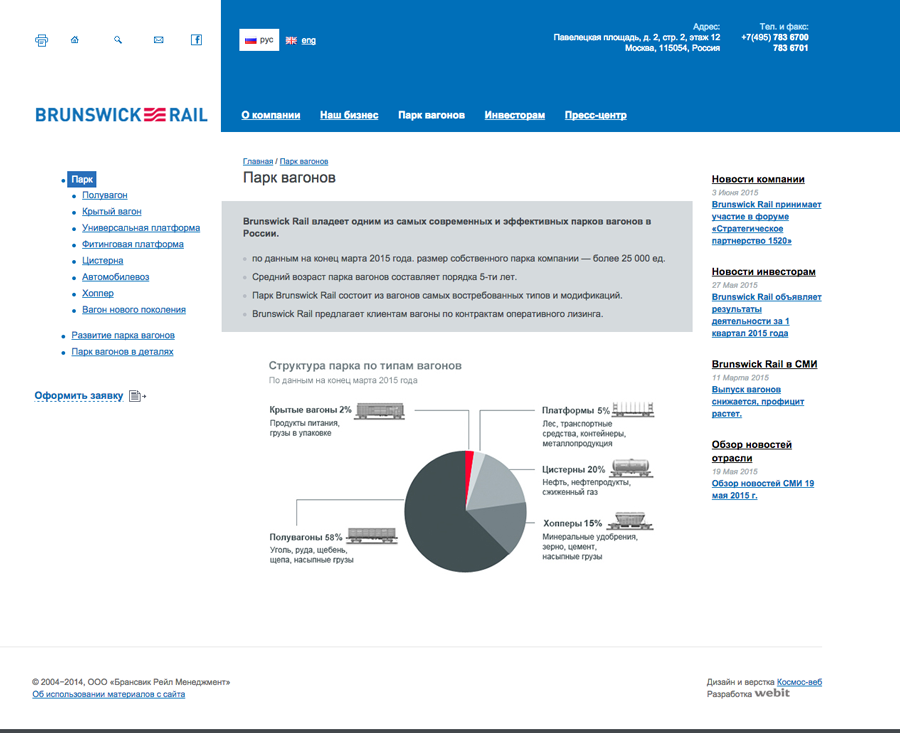Click the covered wagon illustration
Viewport: 900px width, 733px height.
click(379, 410)
